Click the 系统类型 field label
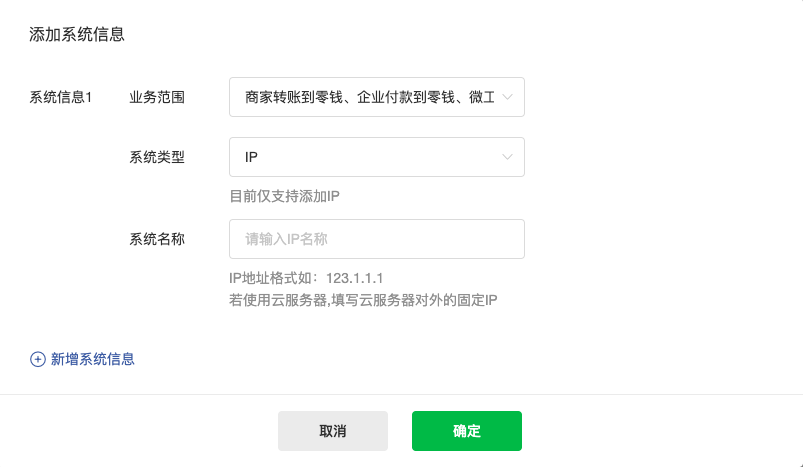803x467 pixels. (x=157, y=157)
